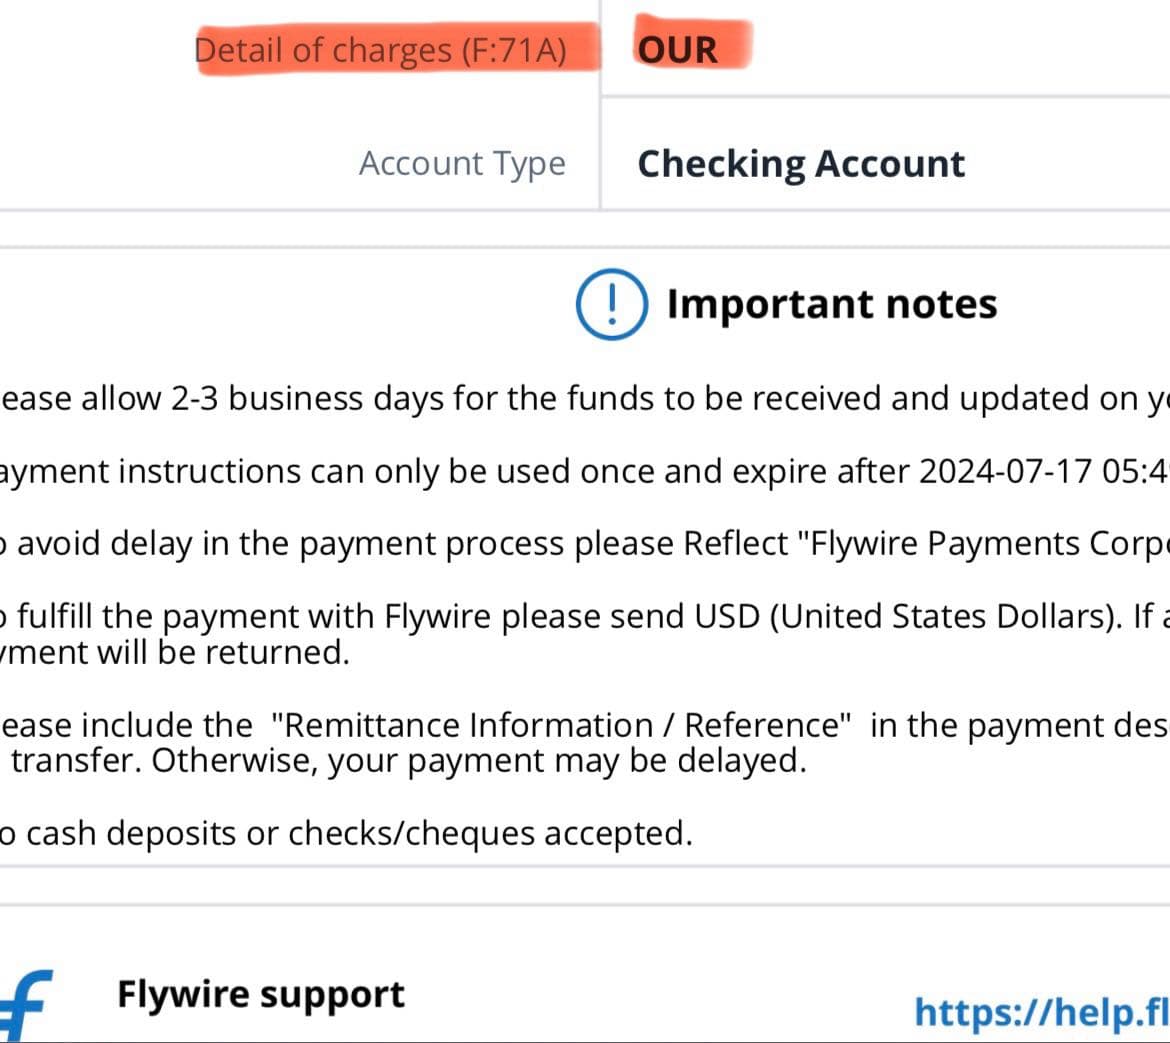Click the note about cash deposits and checks
The width and height of the screenshot is (1170, 1043).
(345, 833)
